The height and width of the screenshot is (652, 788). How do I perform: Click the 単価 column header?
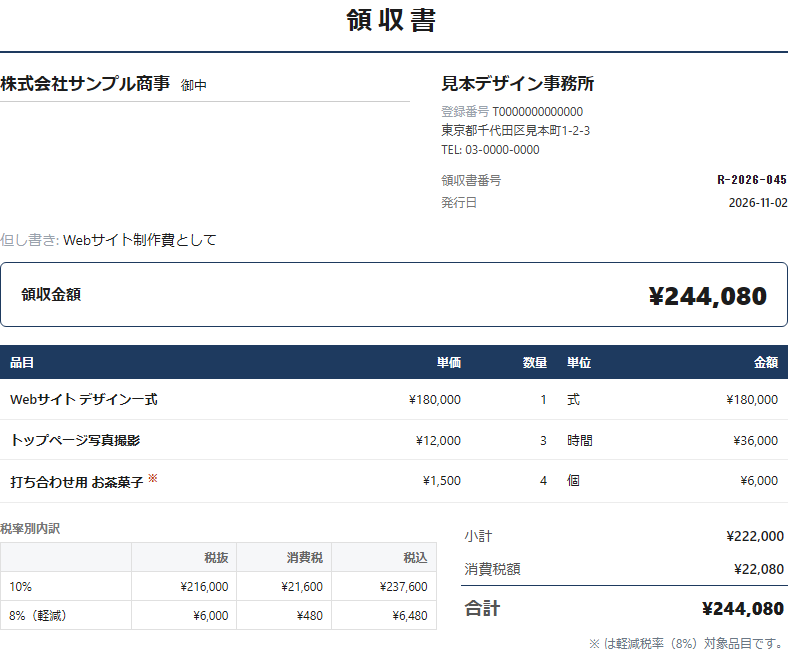[449, 362]
